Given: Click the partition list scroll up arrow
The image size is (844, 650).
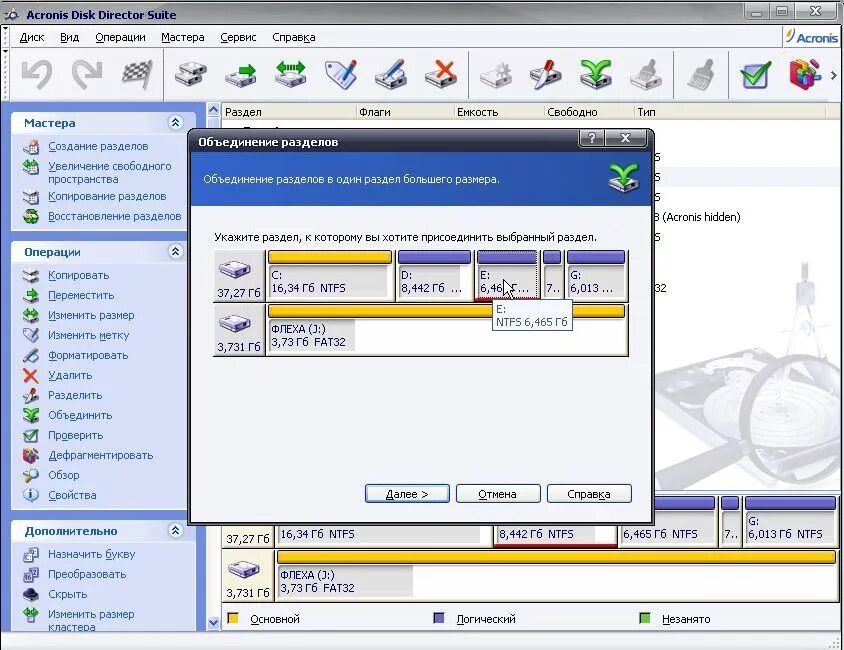Looking at the screenshot, I should (x=214, y=110).
